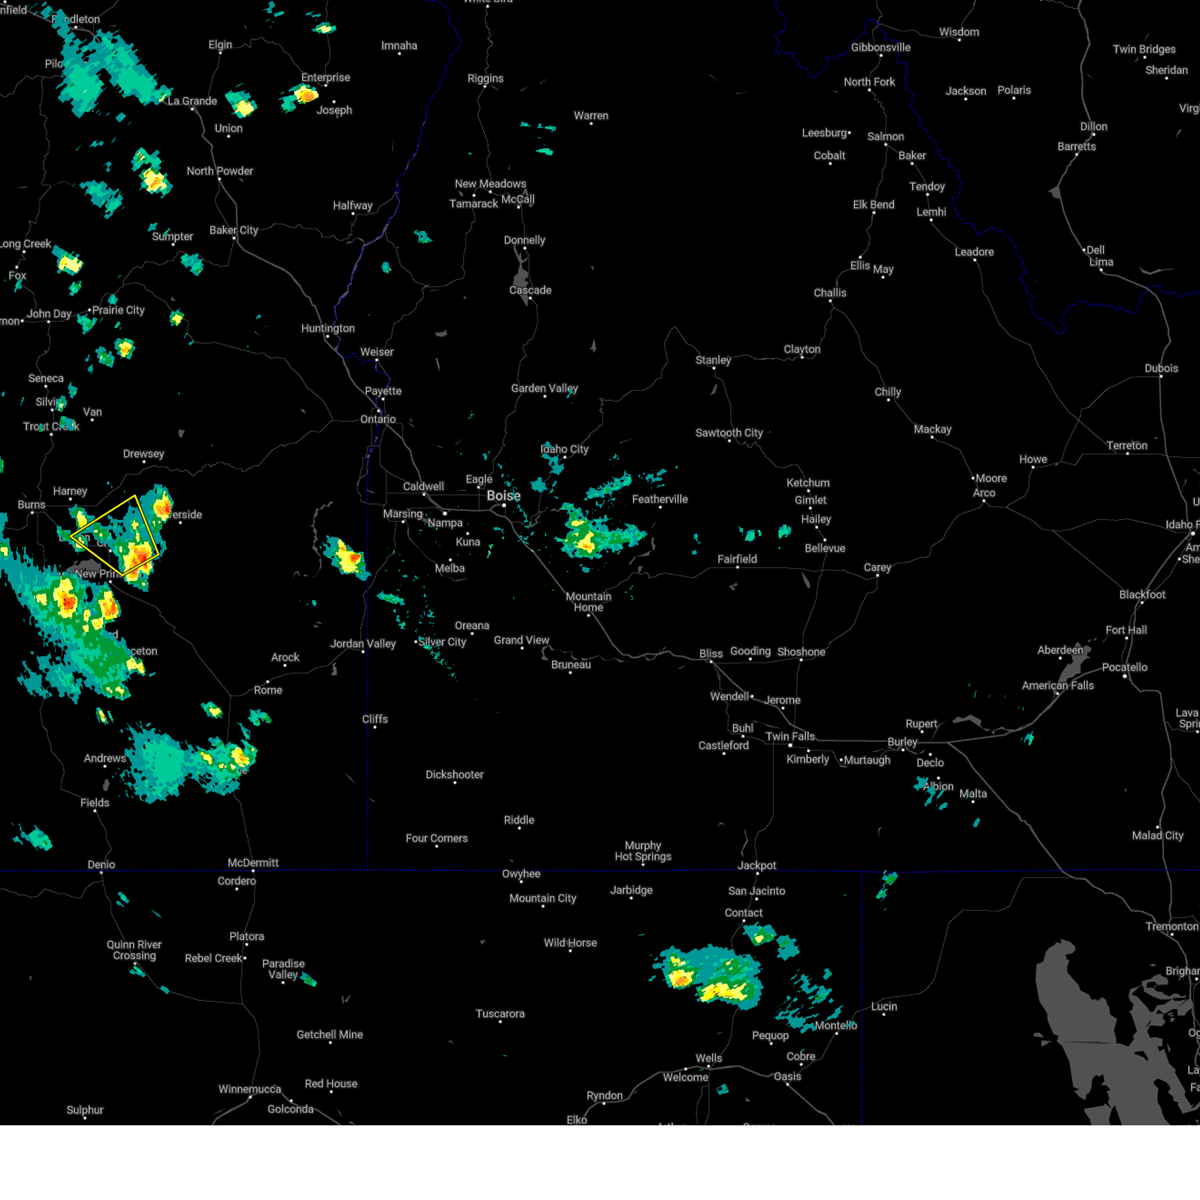Click the storm cell west of Marsing

(x=347, y=556)
